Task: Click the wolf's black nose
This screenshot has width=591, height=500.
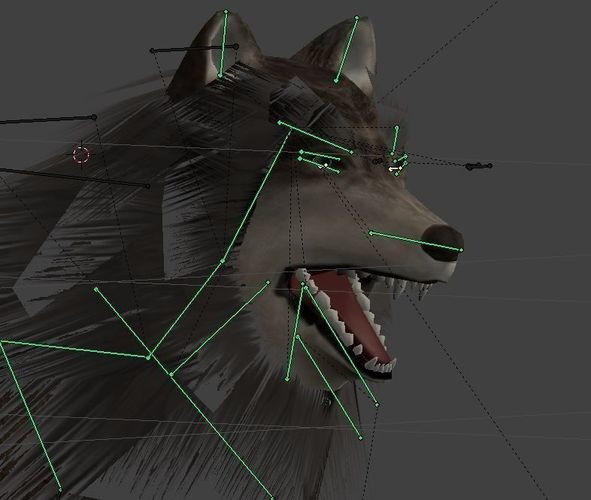Action: (443, 243)
